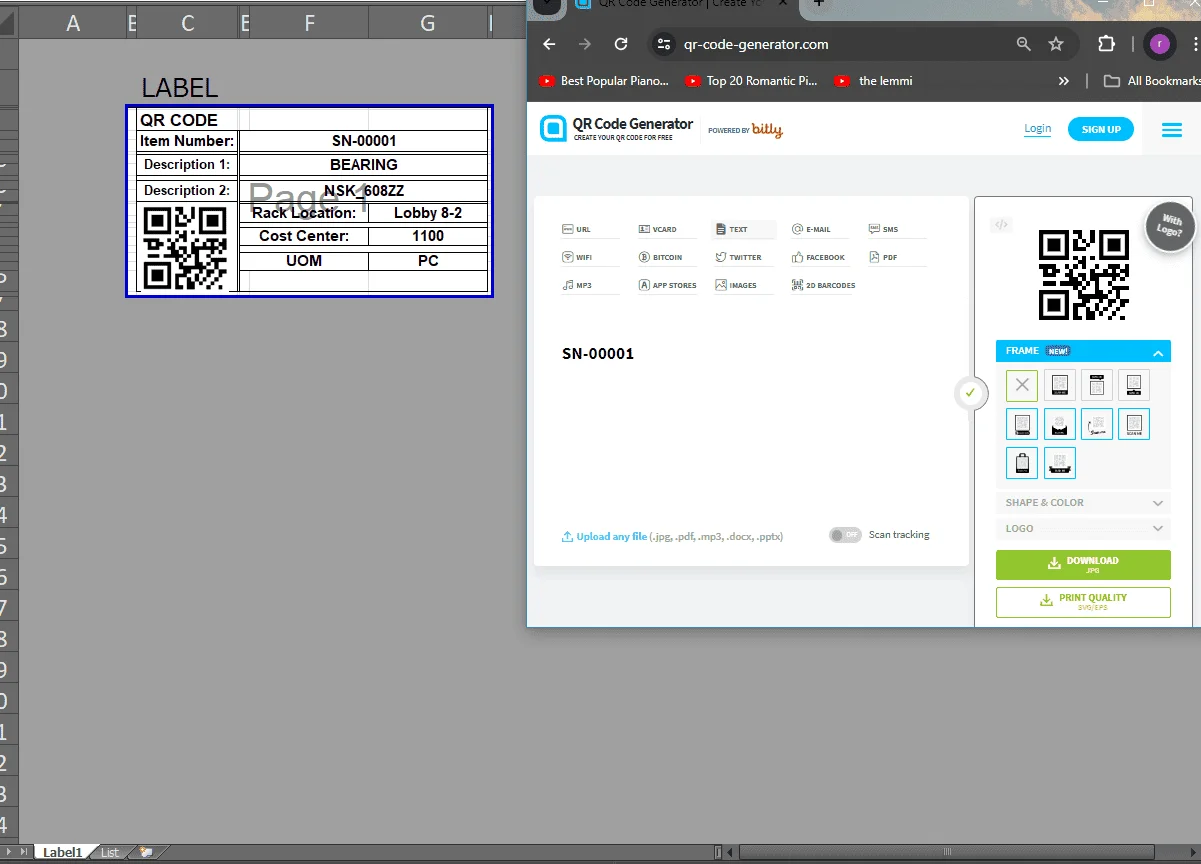Open the lemmi bookmark
This screenshot has height=864, width=1201.
pos(874,81)
